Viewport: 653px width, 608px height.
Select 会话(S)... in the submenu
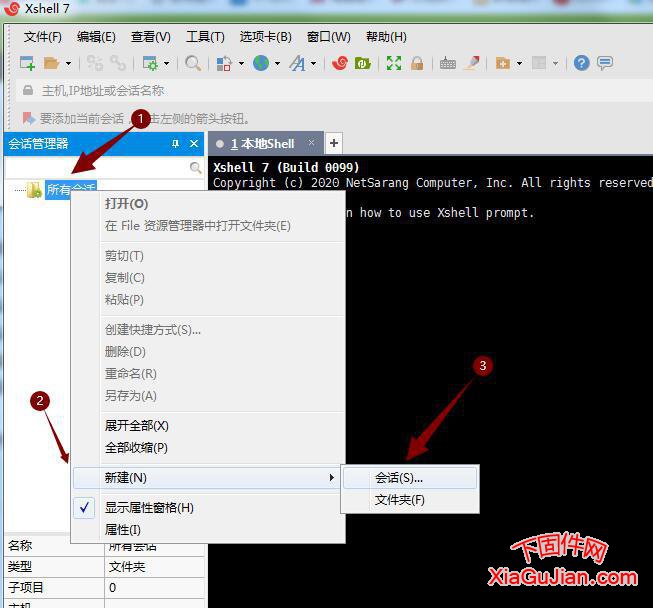click(410, 478)
